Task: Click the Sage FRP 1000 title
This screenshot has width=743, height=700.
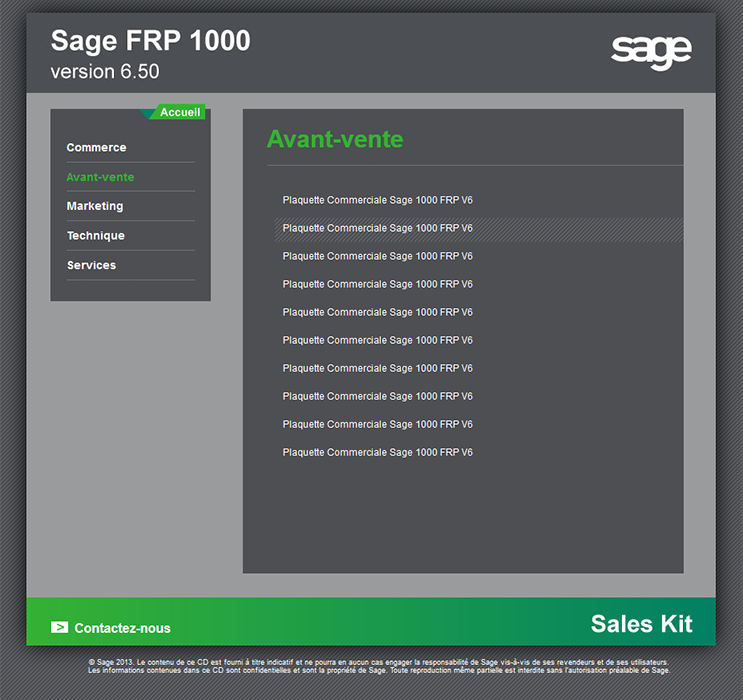Action: (x=151, y=40)
